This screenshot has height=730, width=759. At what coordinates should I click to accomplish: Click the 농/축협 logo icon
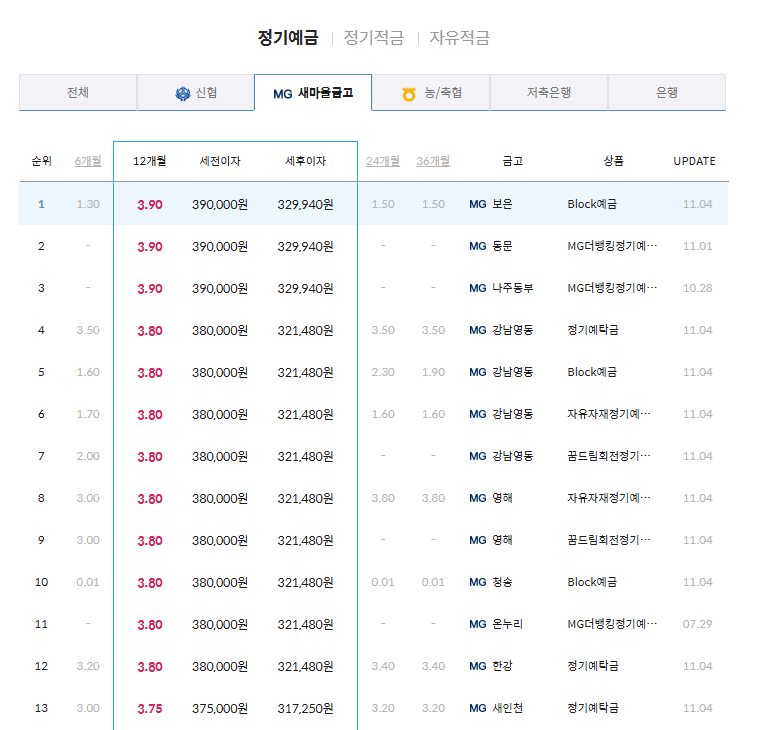pos(409,93)
